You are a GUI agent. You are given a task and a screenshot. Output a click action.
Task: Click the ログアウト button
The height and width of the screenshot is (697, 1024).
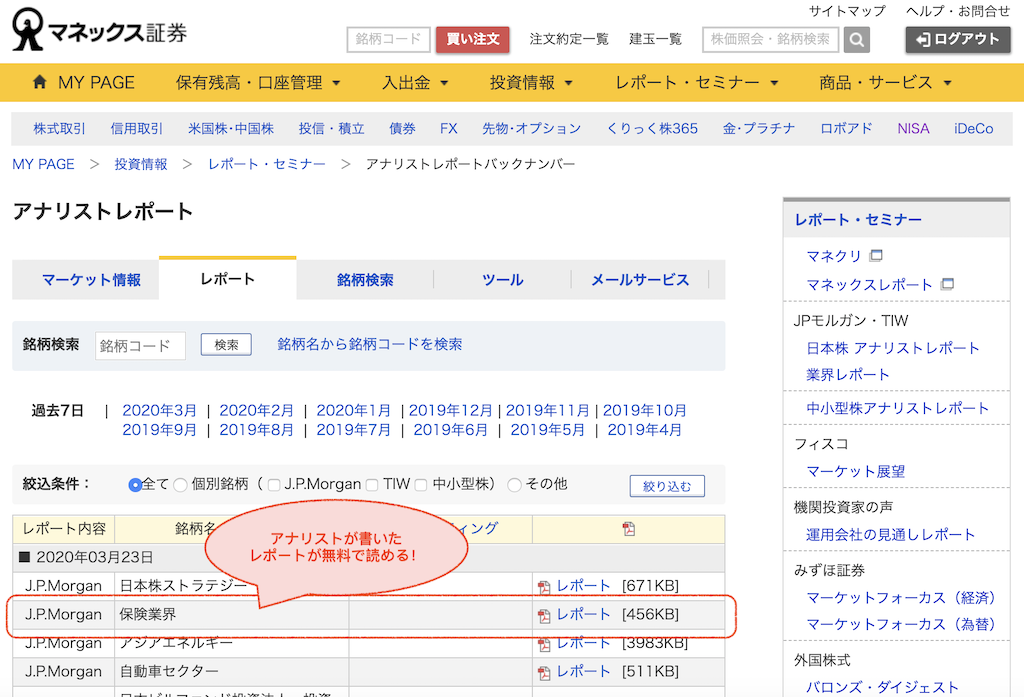click(957, 39)
